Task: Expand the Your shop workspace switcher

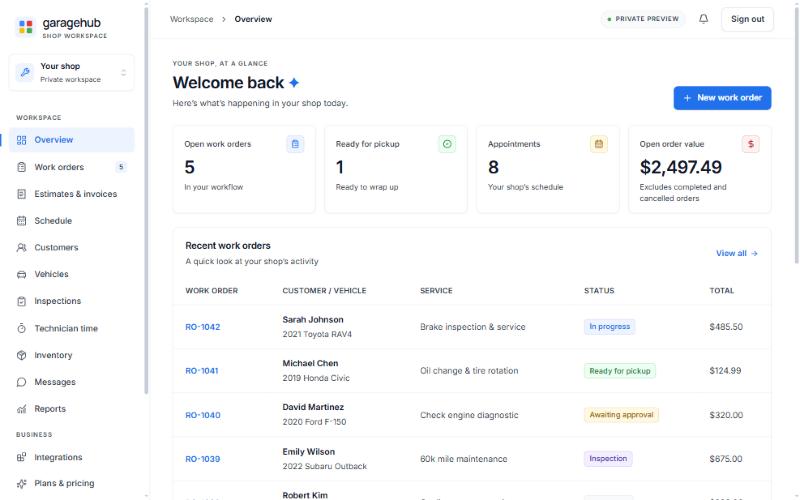Action: 71,72
